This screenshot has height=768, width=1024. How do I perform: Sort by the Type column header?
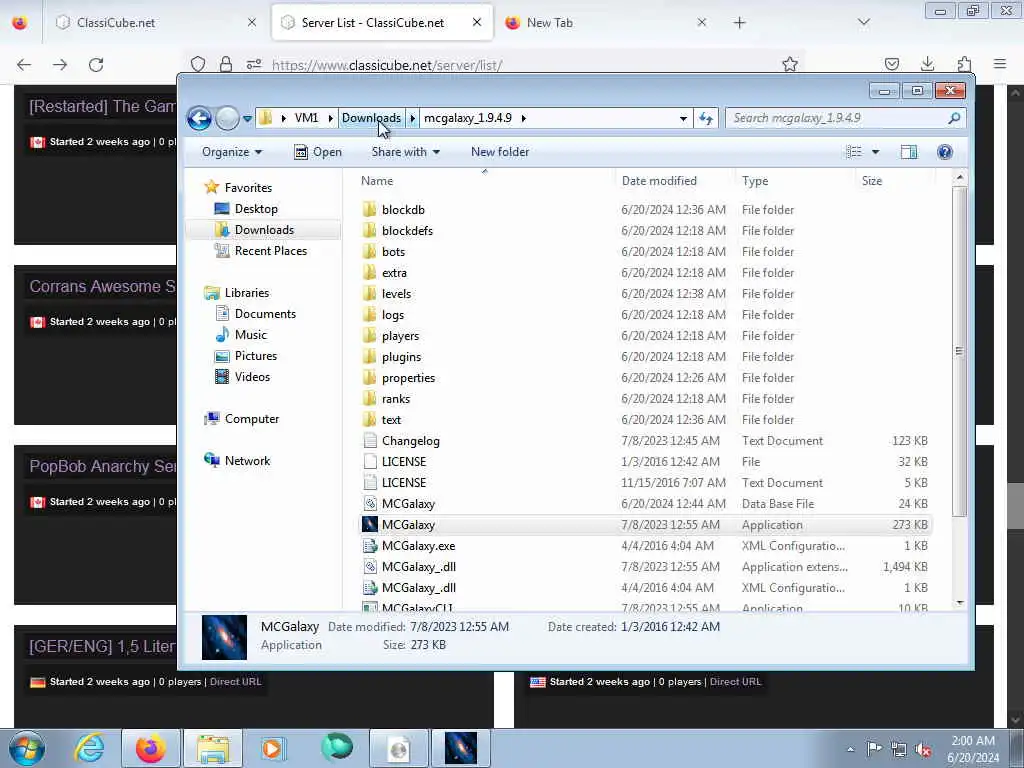click(755, 181)
